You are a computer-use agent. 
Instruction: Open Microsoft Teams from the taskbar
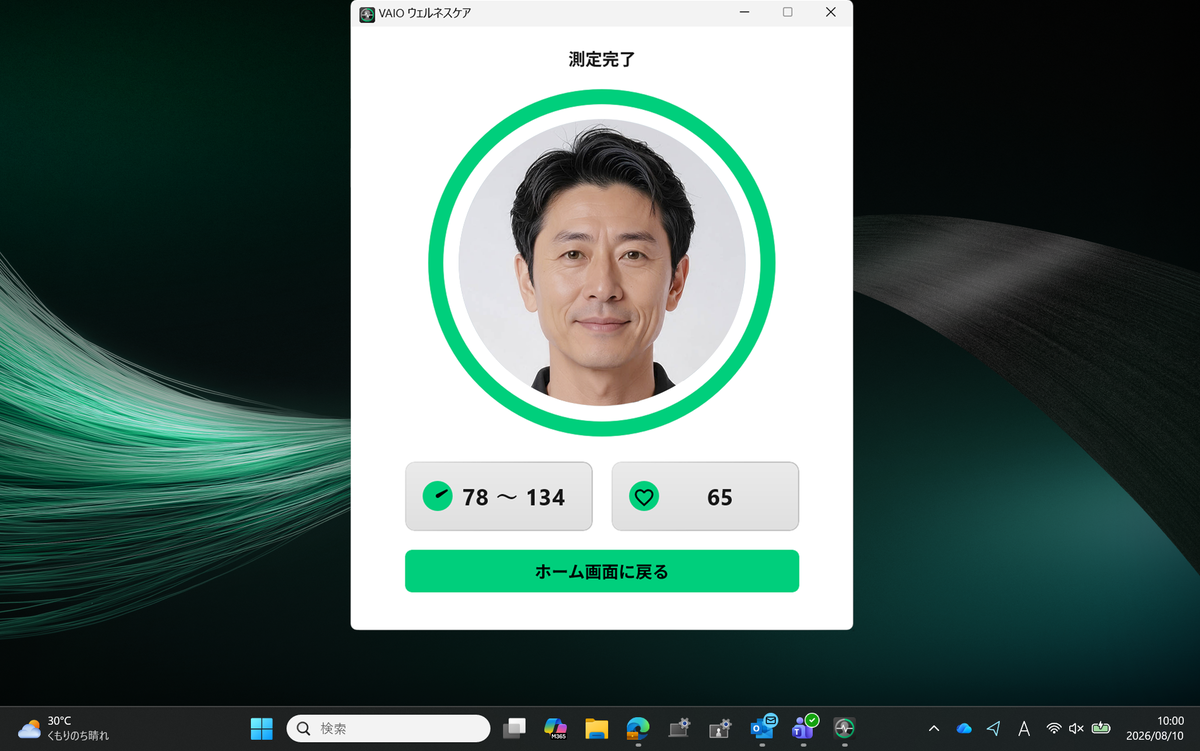pyautogui.click(x=804, y=727)
